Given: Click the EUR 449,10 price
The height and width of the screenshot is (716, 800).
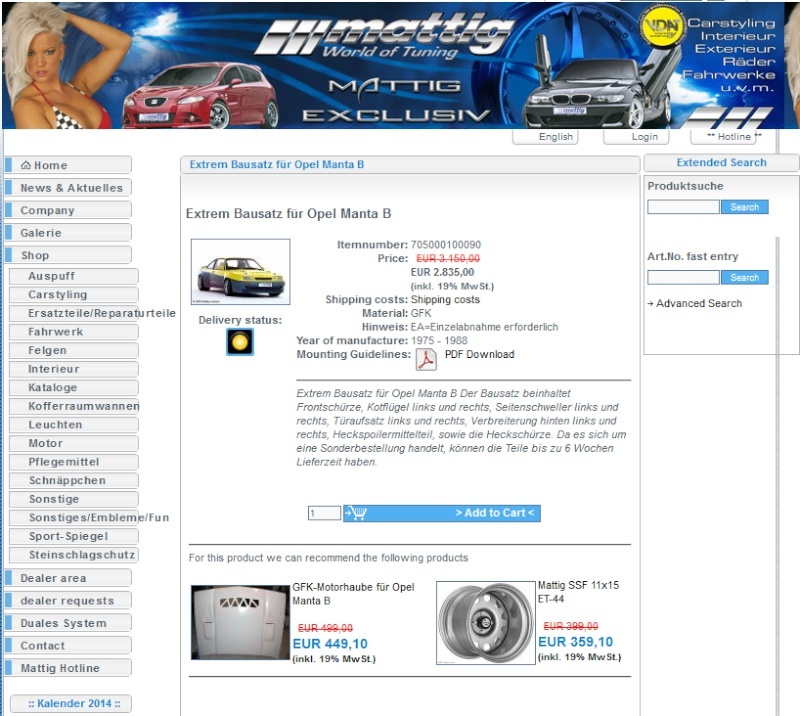Looking at the screenshot, I should pyautogui.click(x=330, y=644).
